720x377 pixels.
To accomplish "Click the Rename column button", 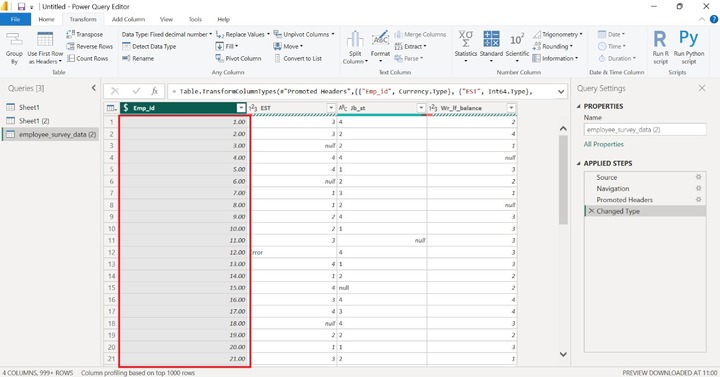I will coord(138,58).
